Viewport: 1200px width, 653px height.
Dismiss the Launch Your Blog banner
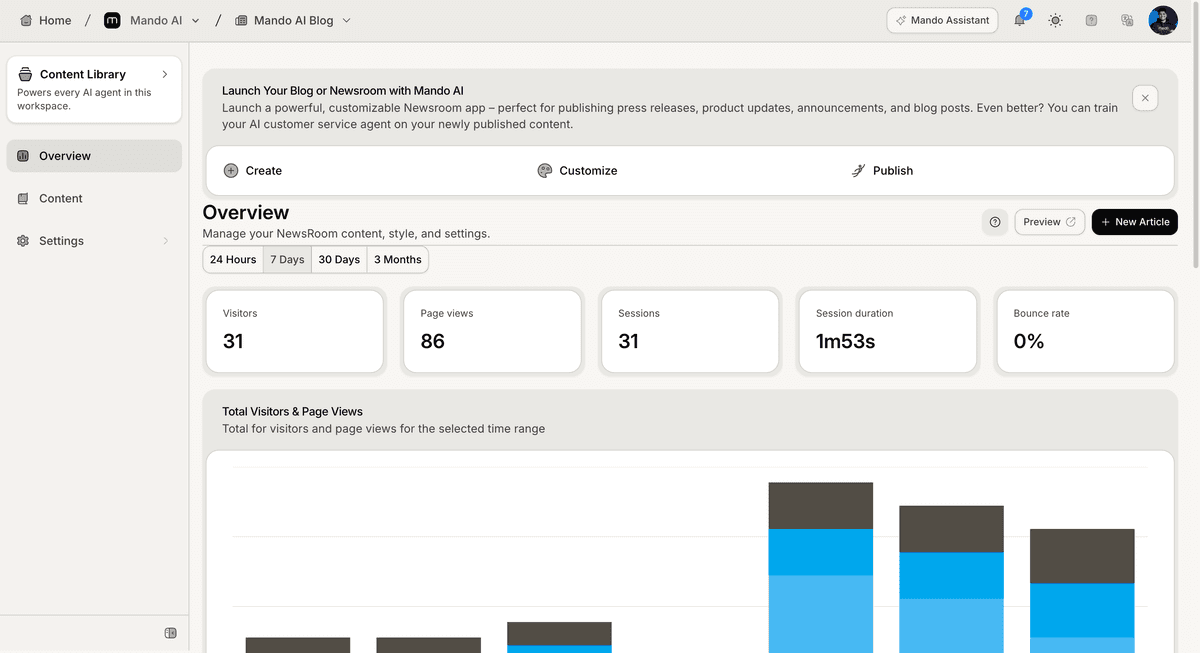pyautogui.click(x=1145, y=98)
